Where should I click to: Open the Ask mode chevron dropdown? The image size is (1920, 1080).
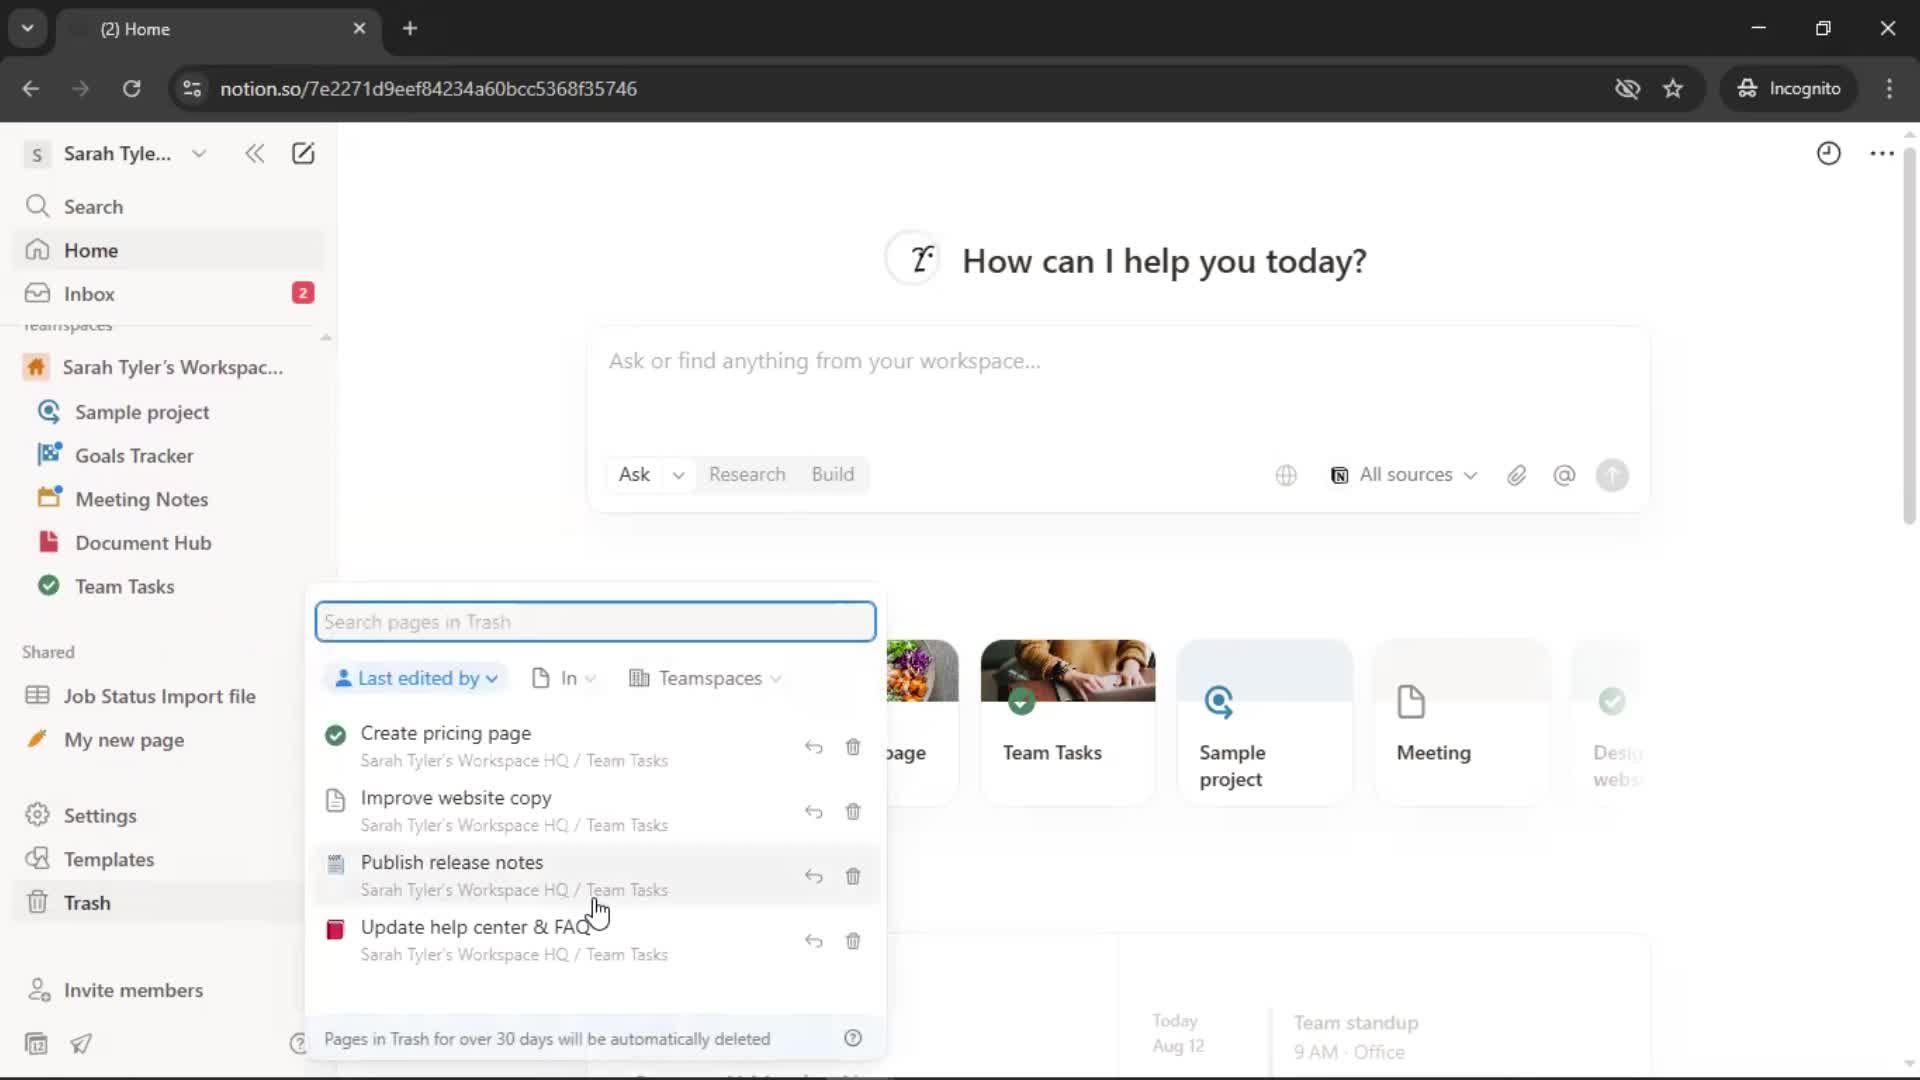click(x=679, y=475)
